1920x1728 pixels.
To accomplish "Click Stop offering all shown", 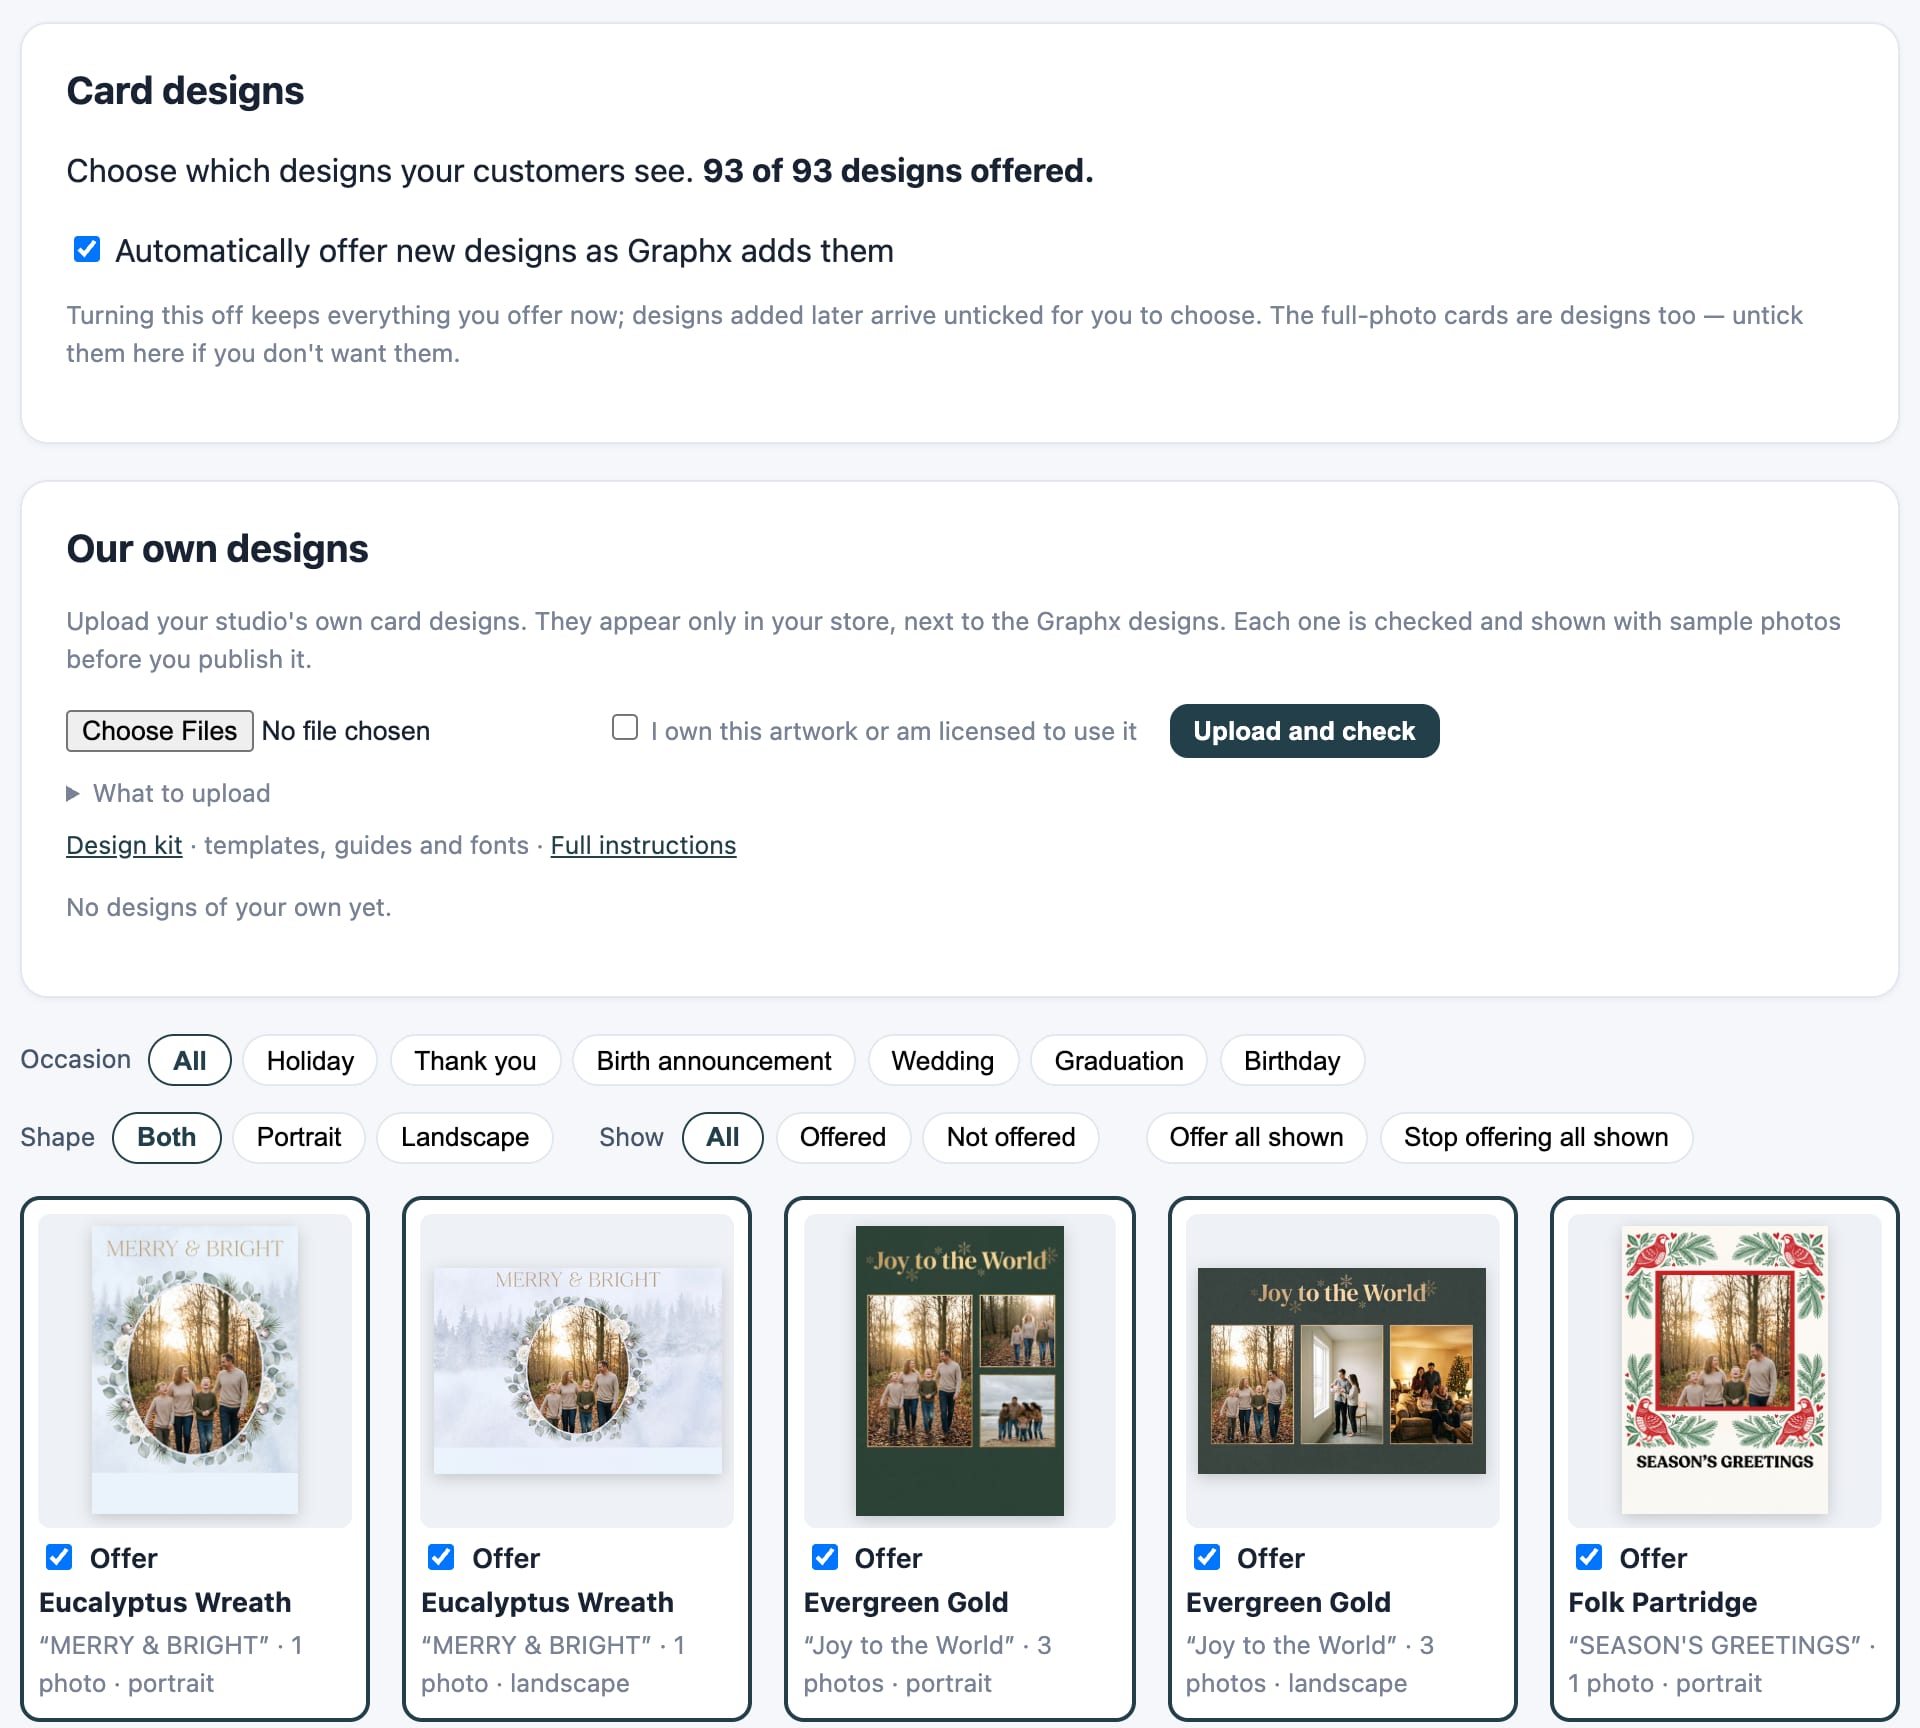I will coord(1536,1137).
